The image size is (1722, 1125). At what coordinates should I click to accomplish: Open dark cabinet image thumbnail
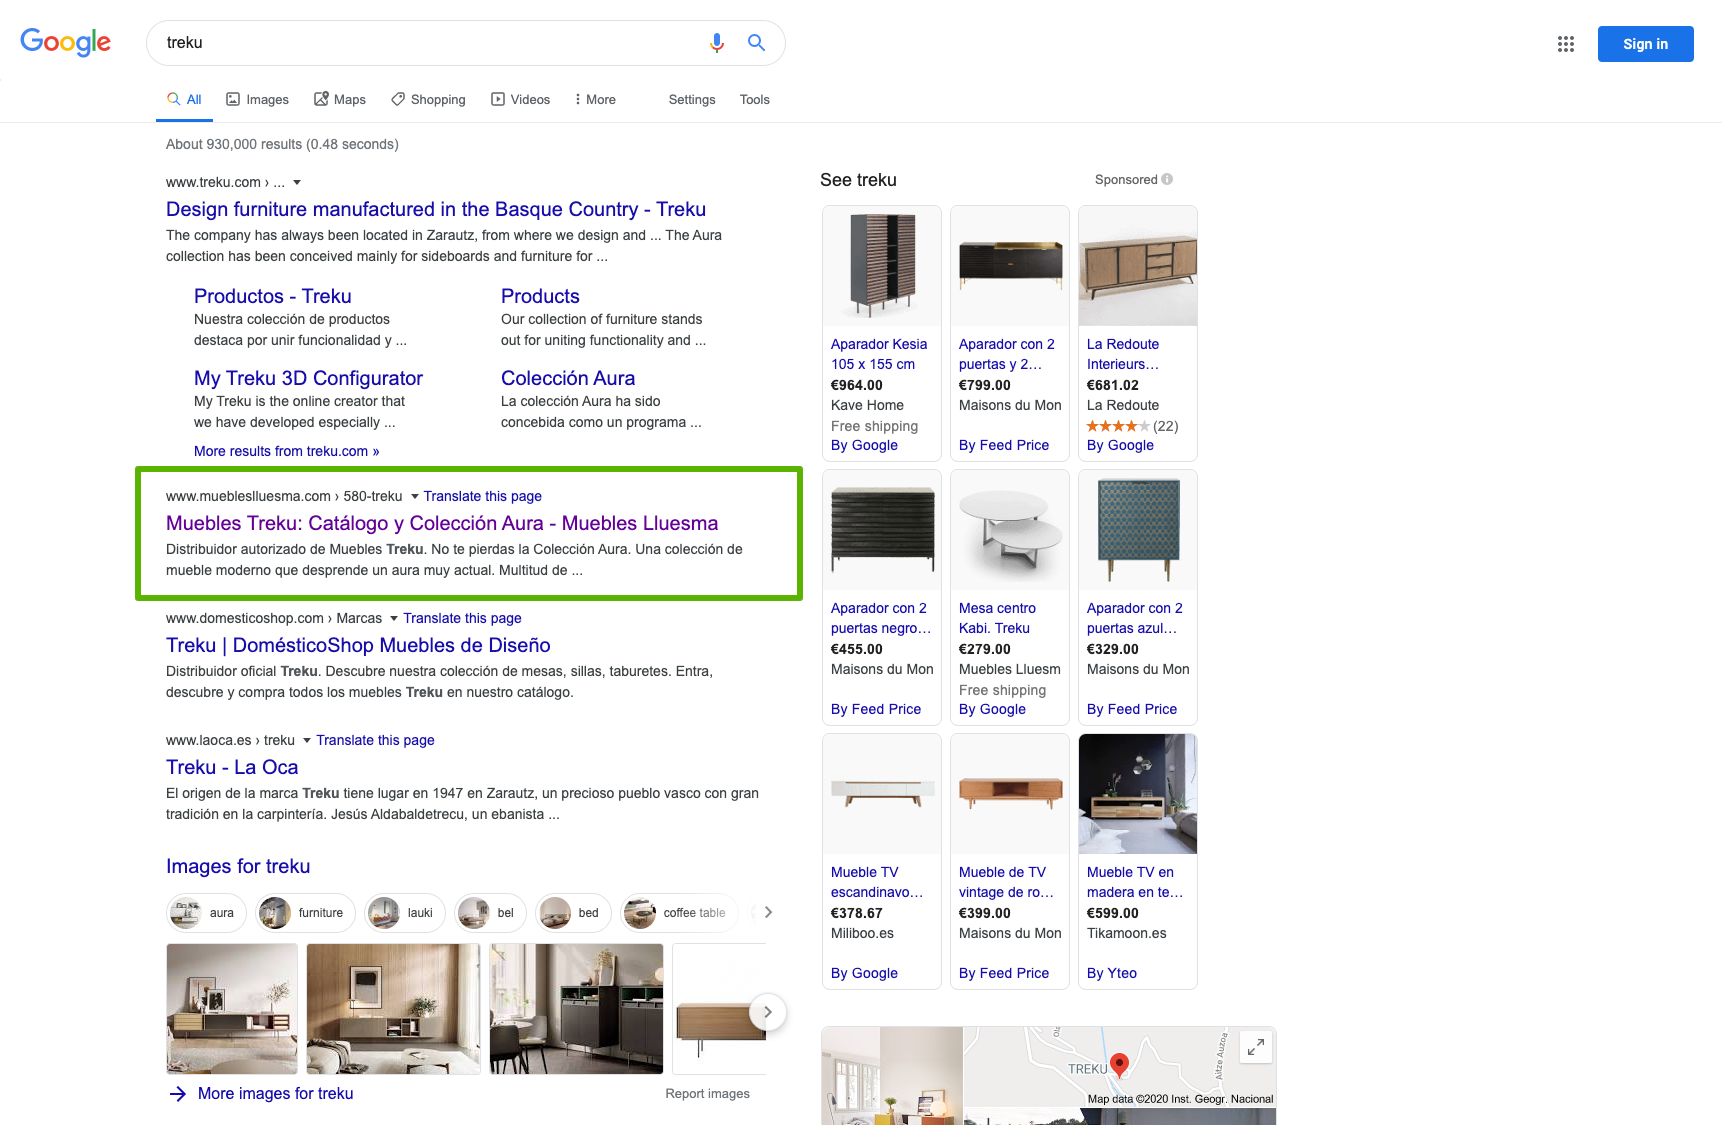pos(577,1009)
